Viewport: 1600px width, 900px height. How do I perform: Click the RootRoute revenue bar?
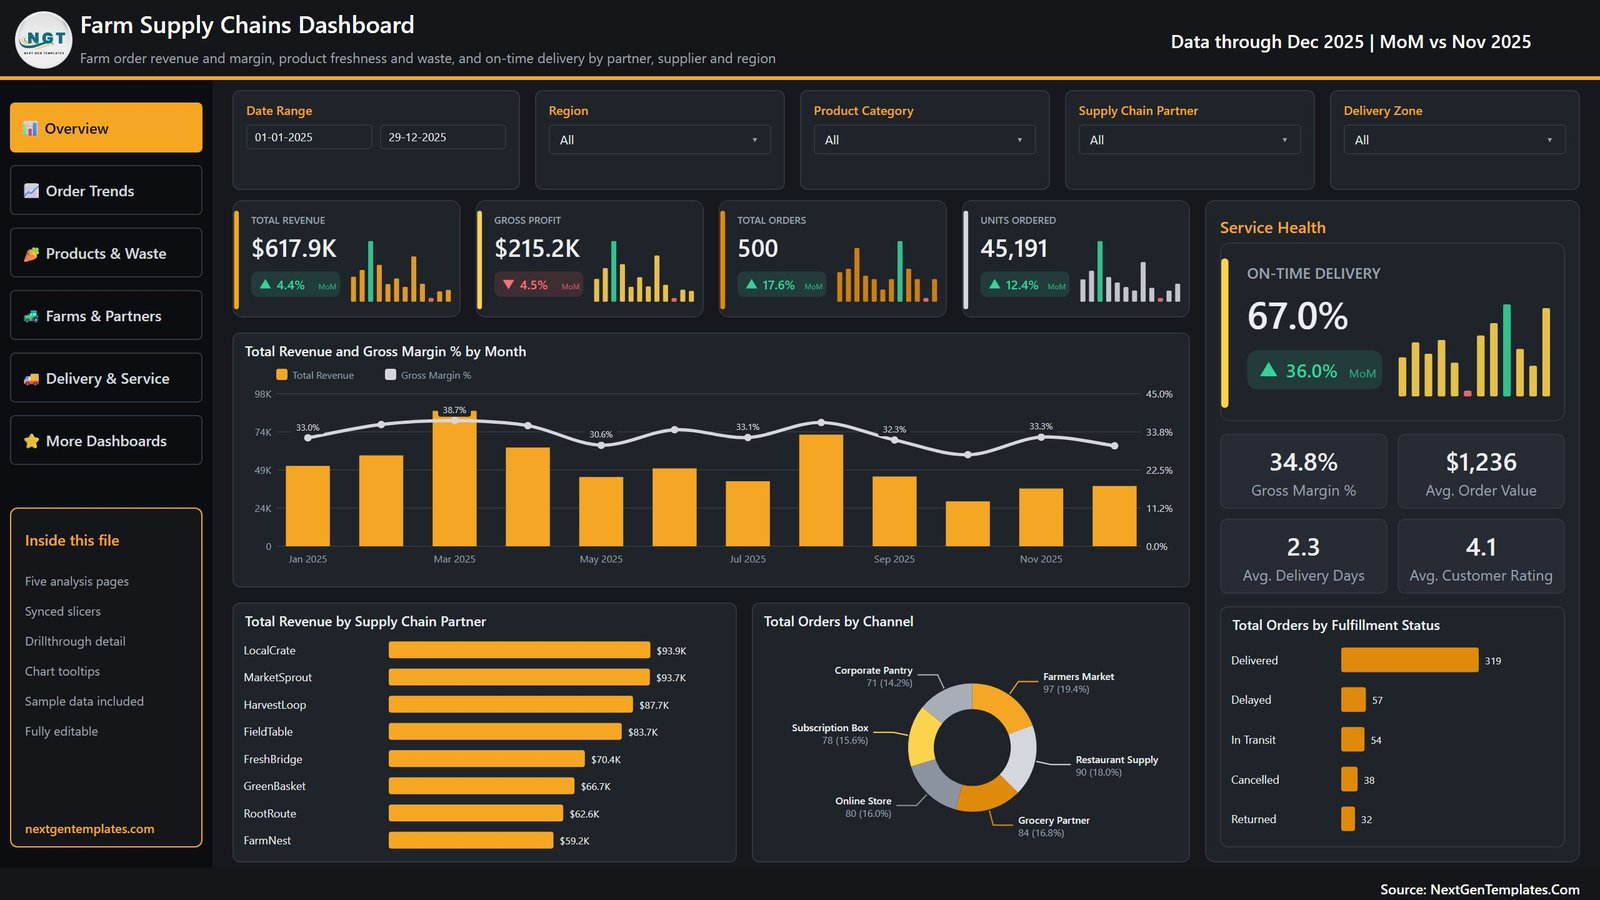point(476,813)
